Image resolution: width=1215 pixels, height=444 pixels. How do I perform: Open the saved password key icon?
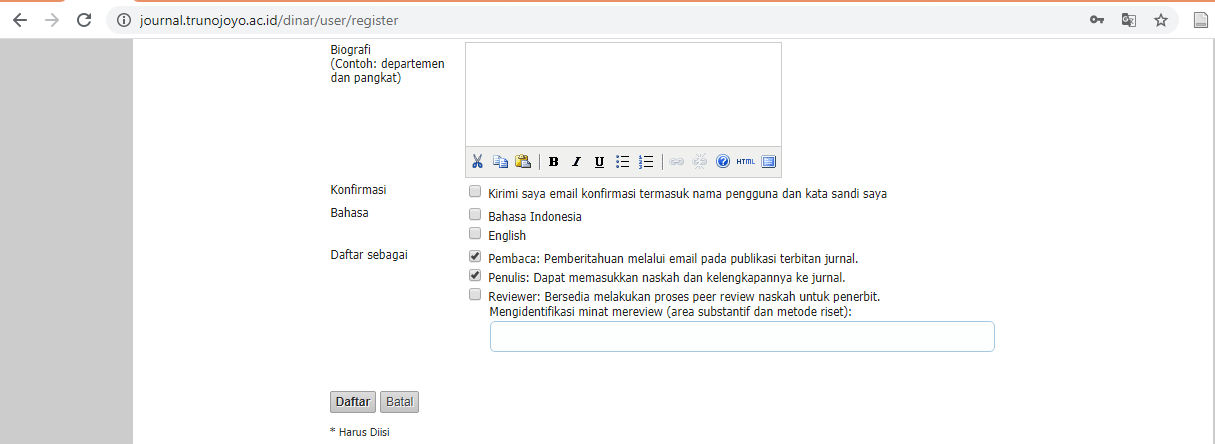(1097, 20)
